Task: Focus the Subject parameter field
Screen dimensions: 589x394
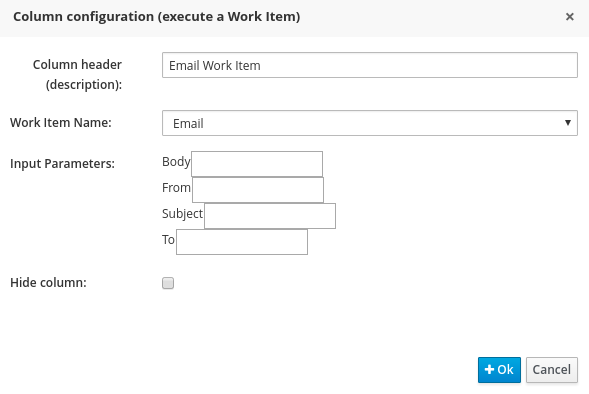Action: coord(270,216)
